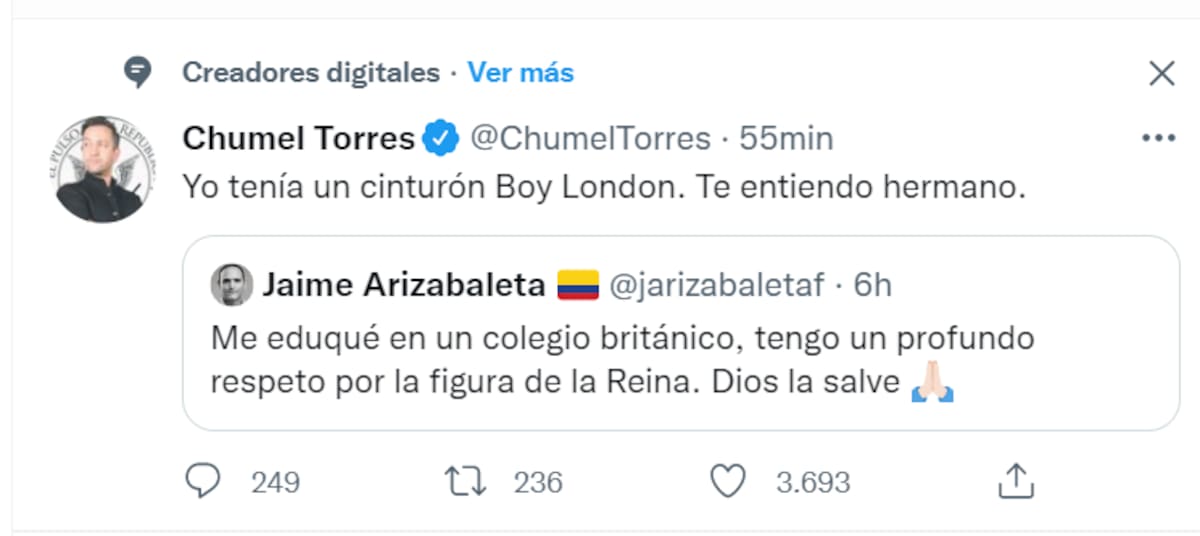Click the praying hands emoji

pyautogui.click(x=933, y=384)
